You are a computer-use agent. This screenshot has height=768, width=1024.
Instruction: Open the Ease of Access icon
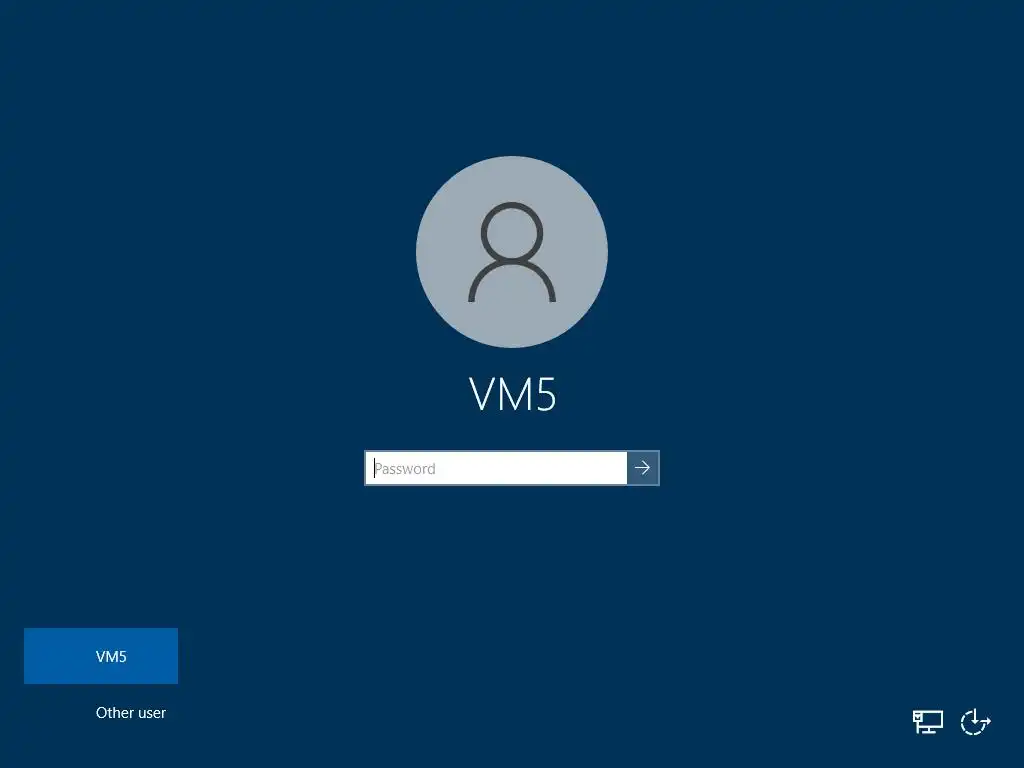(x=975, y=722)
